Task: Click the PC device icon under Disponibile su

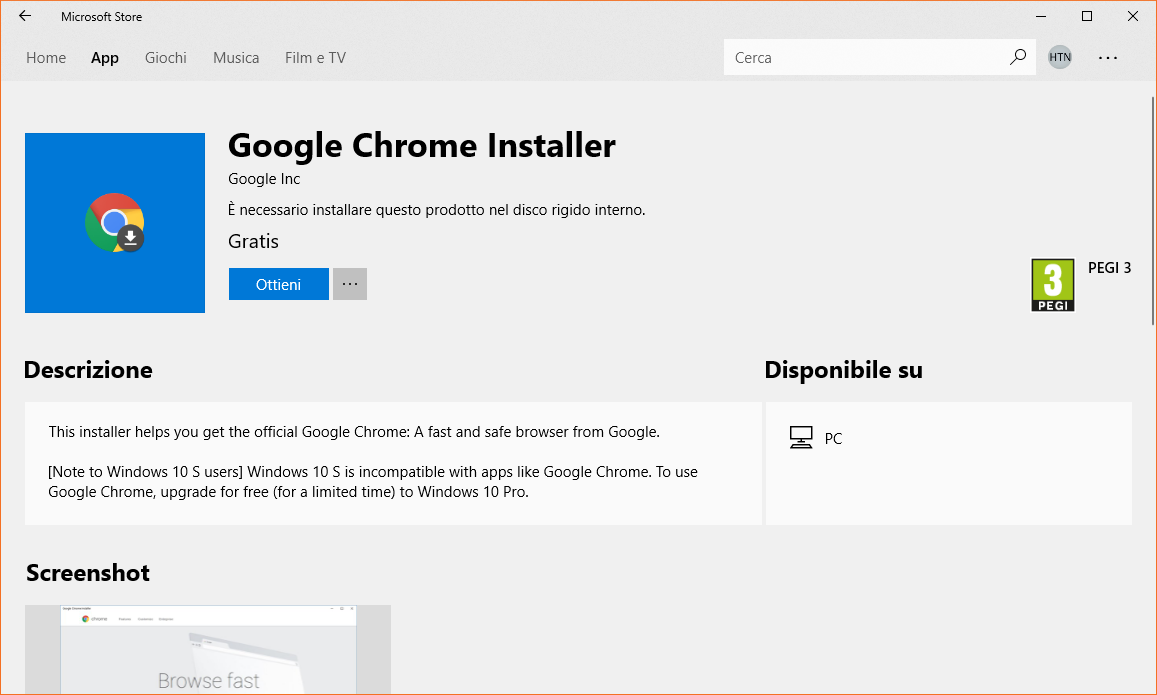Action: [x=801, y=437]
